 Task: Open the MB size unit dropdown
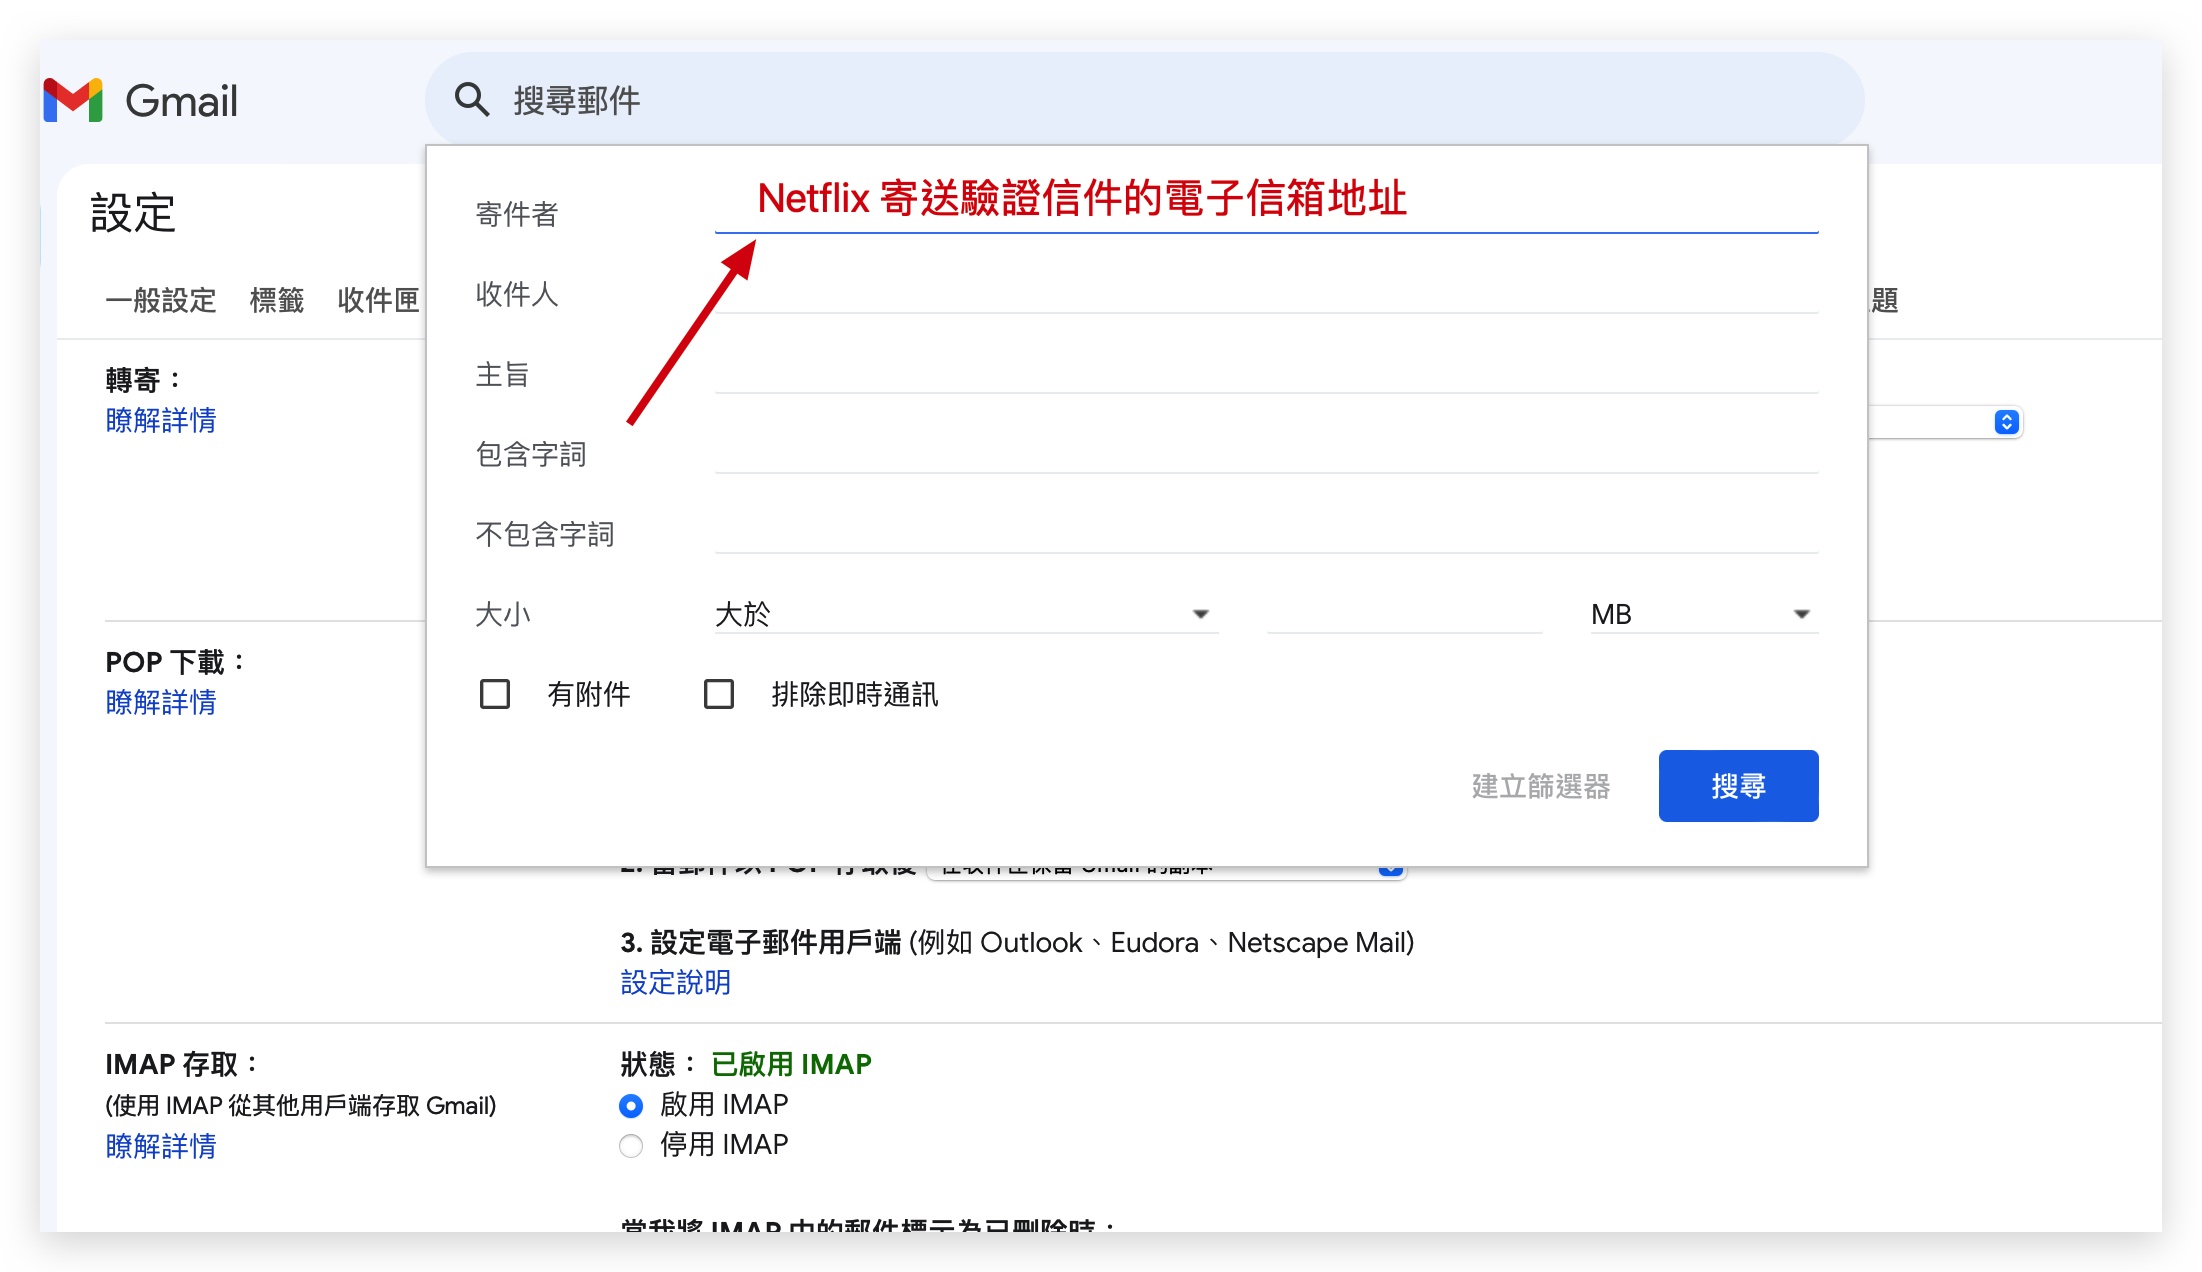pyautogui.click(x=1704, y=613)
